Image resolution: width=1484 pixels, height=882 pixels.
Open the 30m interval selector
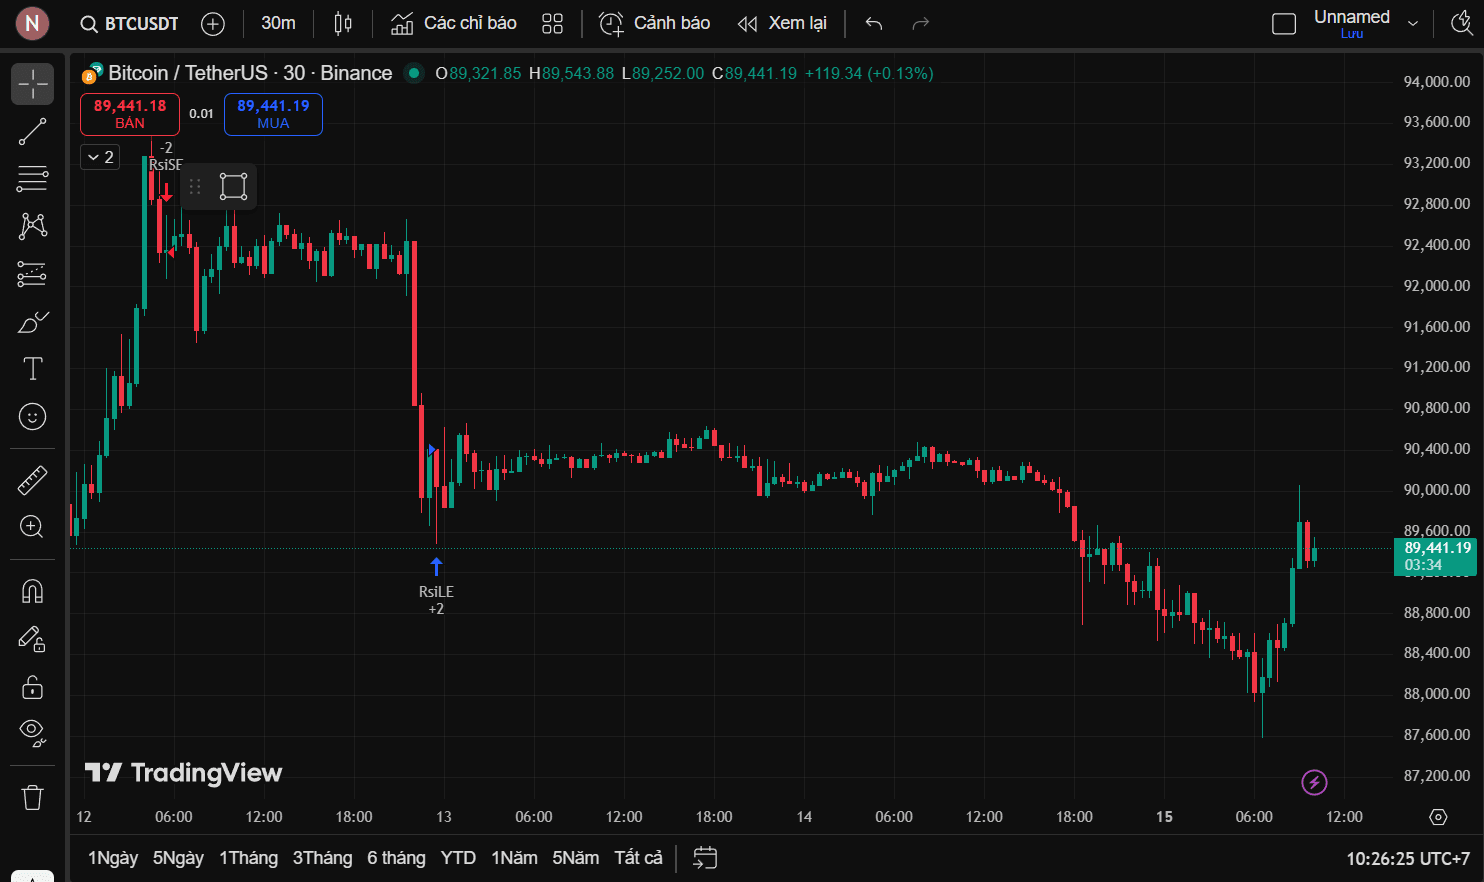pos(278,23)
